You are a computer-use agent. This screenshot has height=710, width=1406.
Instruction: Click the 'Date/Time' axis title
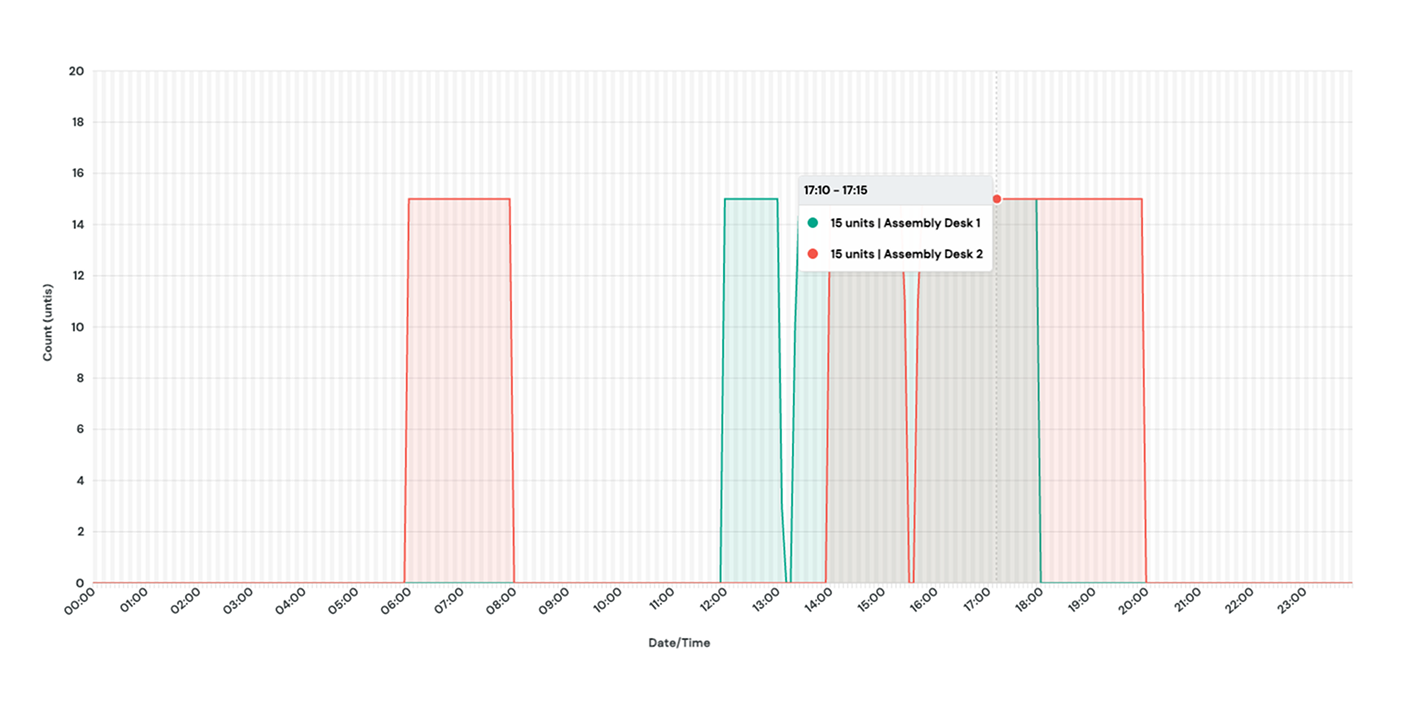[x=679, y=643]
